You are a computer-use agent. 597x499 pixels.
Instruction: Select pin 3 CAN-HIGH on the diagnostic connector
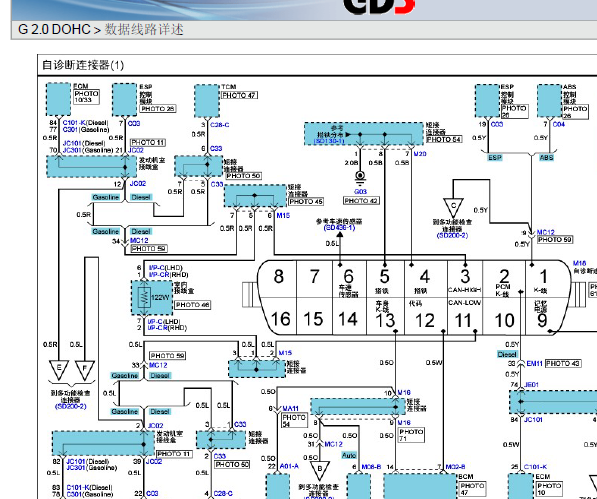[465, 279]
